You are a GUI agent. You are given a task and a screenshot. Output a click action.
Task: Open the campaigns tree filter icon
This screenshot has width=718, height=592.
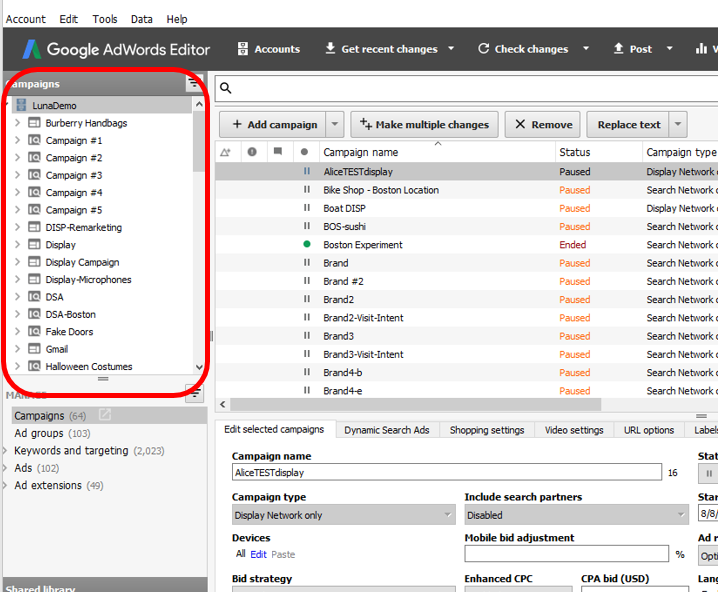[x=194, y=83]
